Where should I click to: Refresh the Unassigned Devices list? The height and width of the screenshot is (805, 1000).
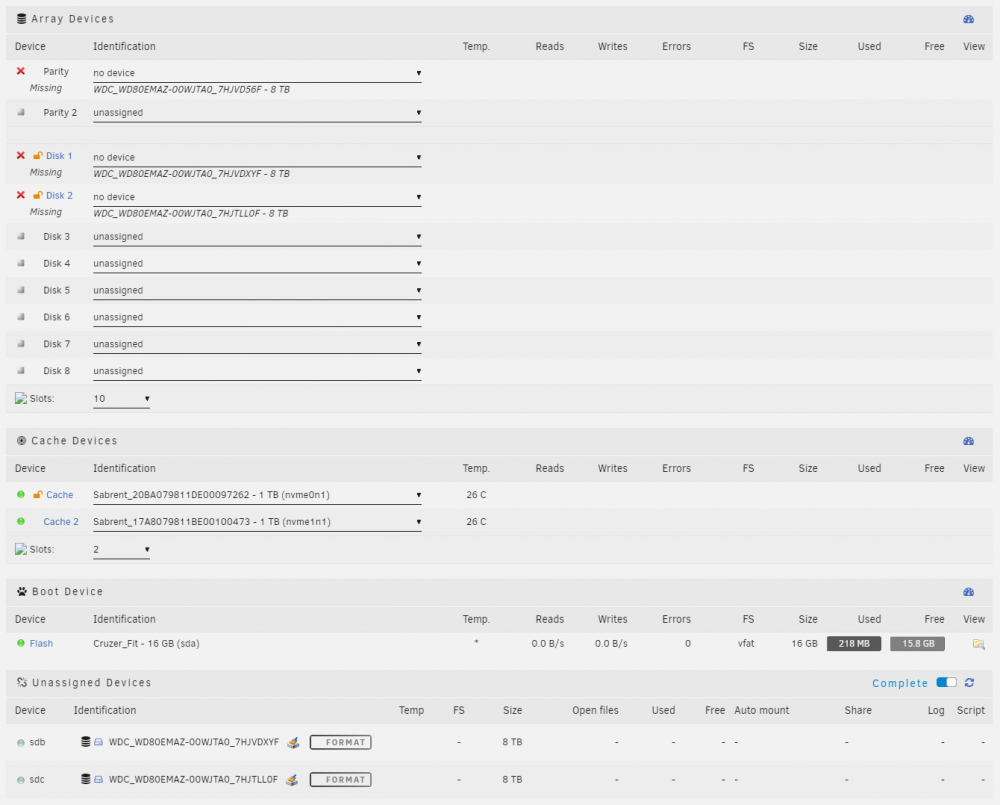(969, 683)
